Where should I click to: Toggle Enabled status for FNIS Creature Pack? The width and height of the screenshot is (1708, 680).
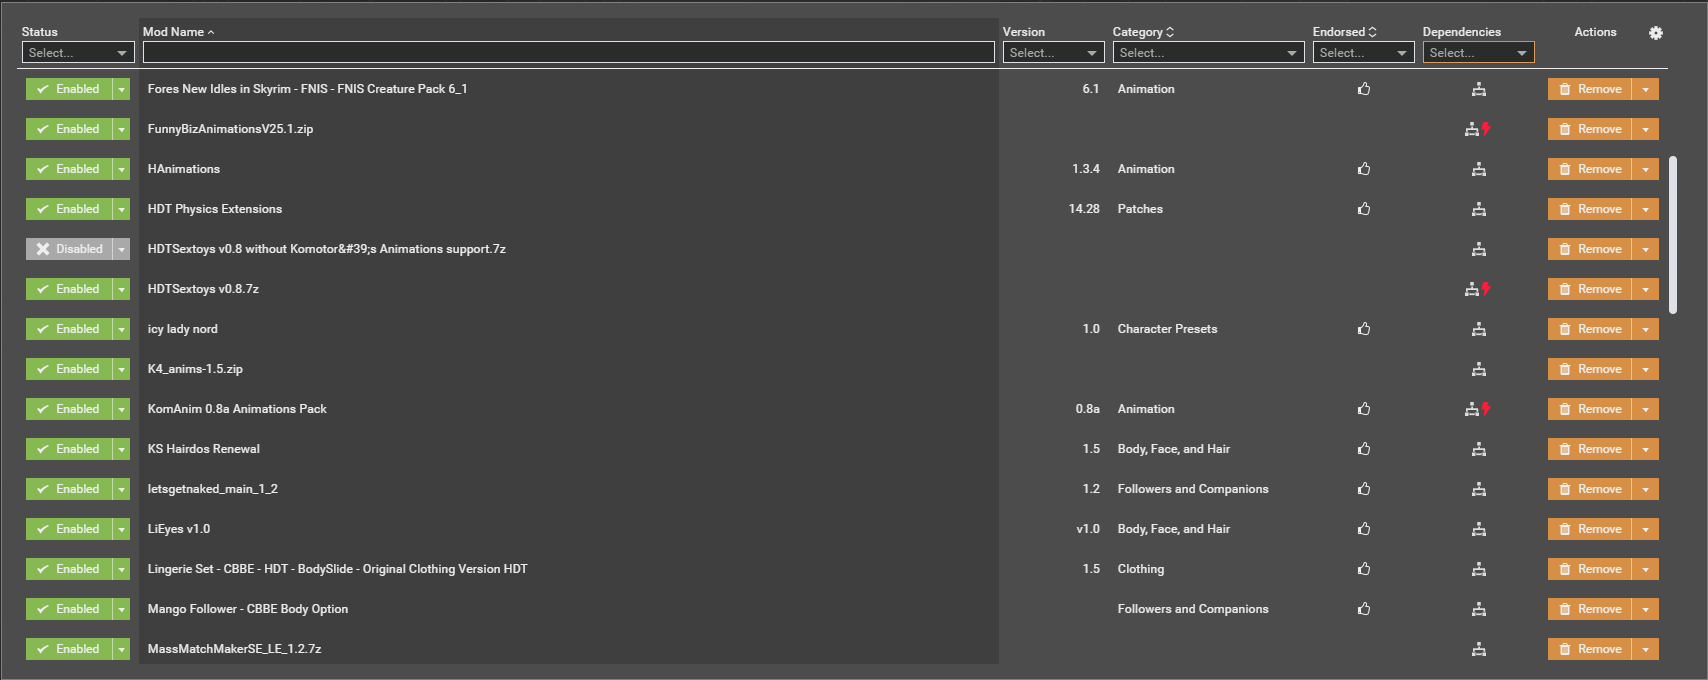pos(68,89)
